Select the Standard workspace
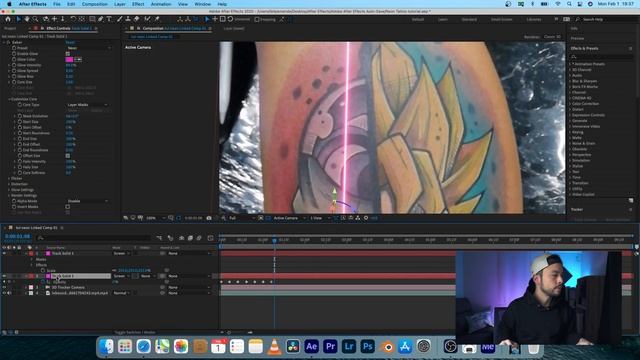The width and height of the screenshot is (640, 360). [x=469, y=20]
